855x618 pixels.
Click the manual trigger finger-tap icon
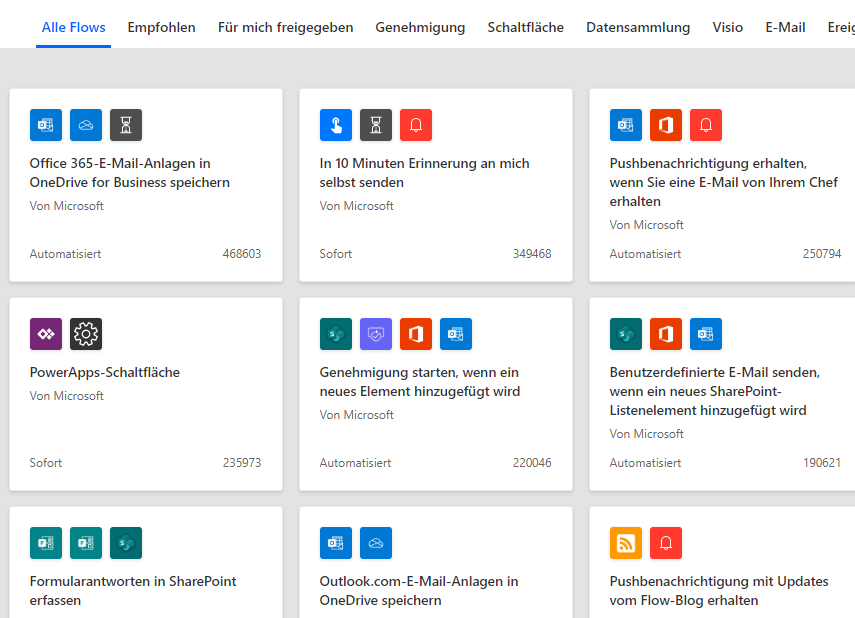pos(336,125)
